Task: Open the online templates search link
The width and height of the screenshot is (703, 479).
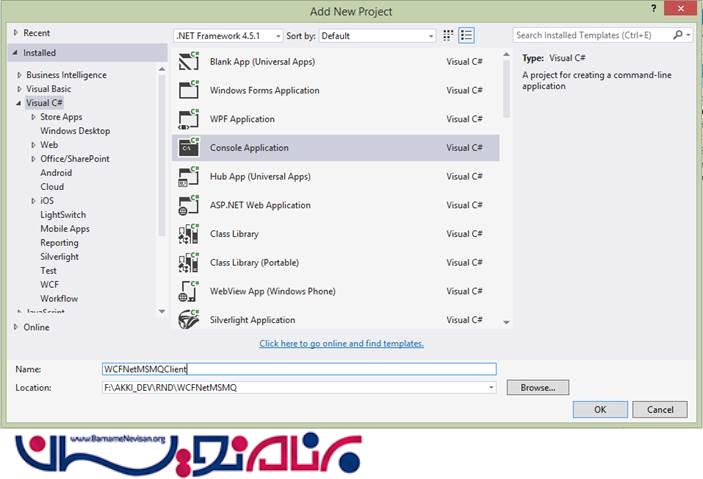Action: (x=341, y=343)
